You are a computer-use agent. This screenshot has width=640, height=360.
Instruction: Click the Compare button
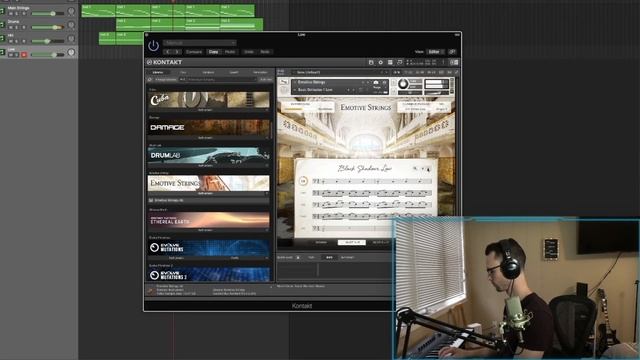pos(194,52)
